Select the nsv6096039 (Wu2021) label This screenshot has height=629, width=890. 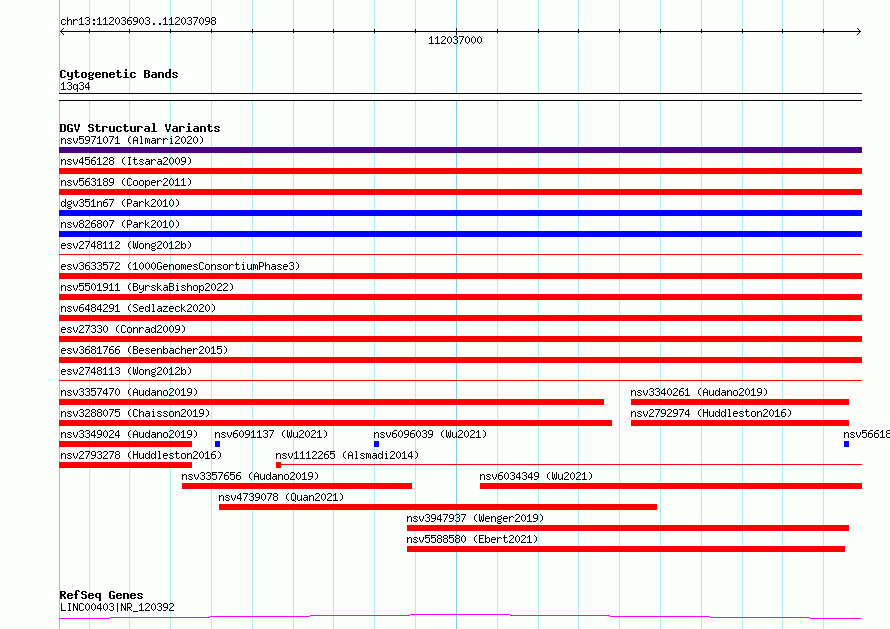pos(430,434)
